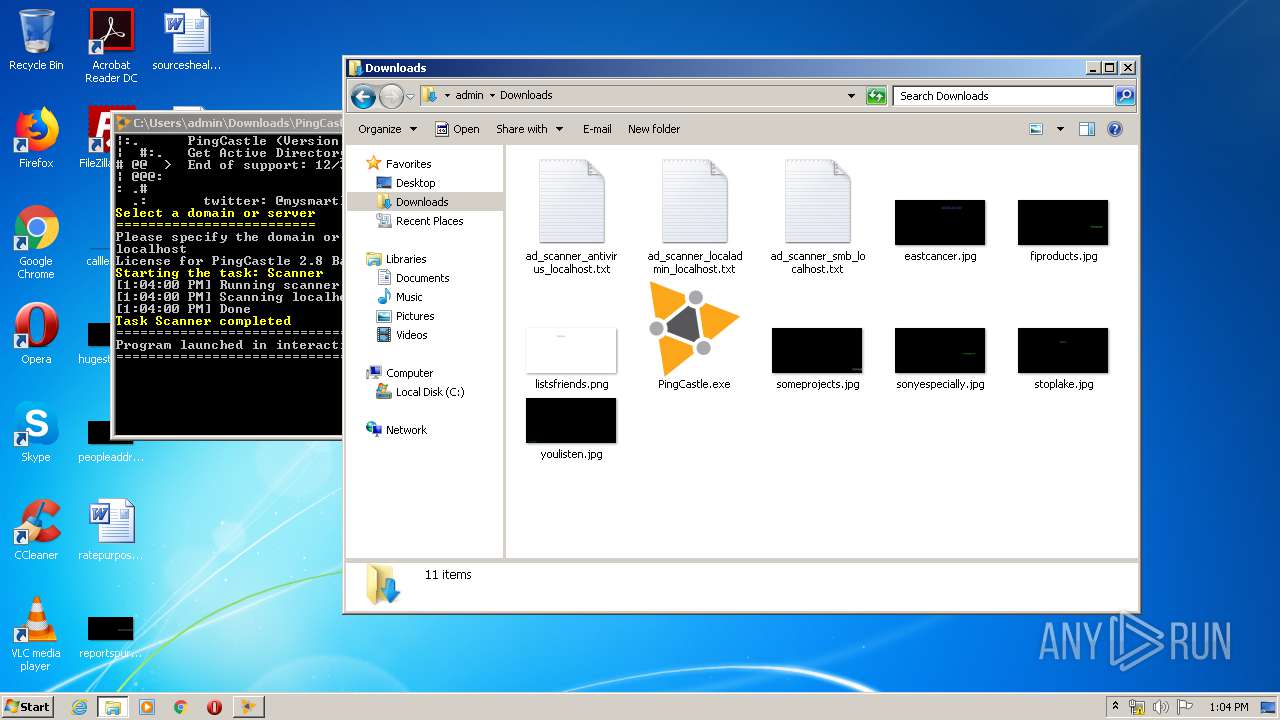
Task: Select Network in navigation pane
Action: click(x=406, y=430)
